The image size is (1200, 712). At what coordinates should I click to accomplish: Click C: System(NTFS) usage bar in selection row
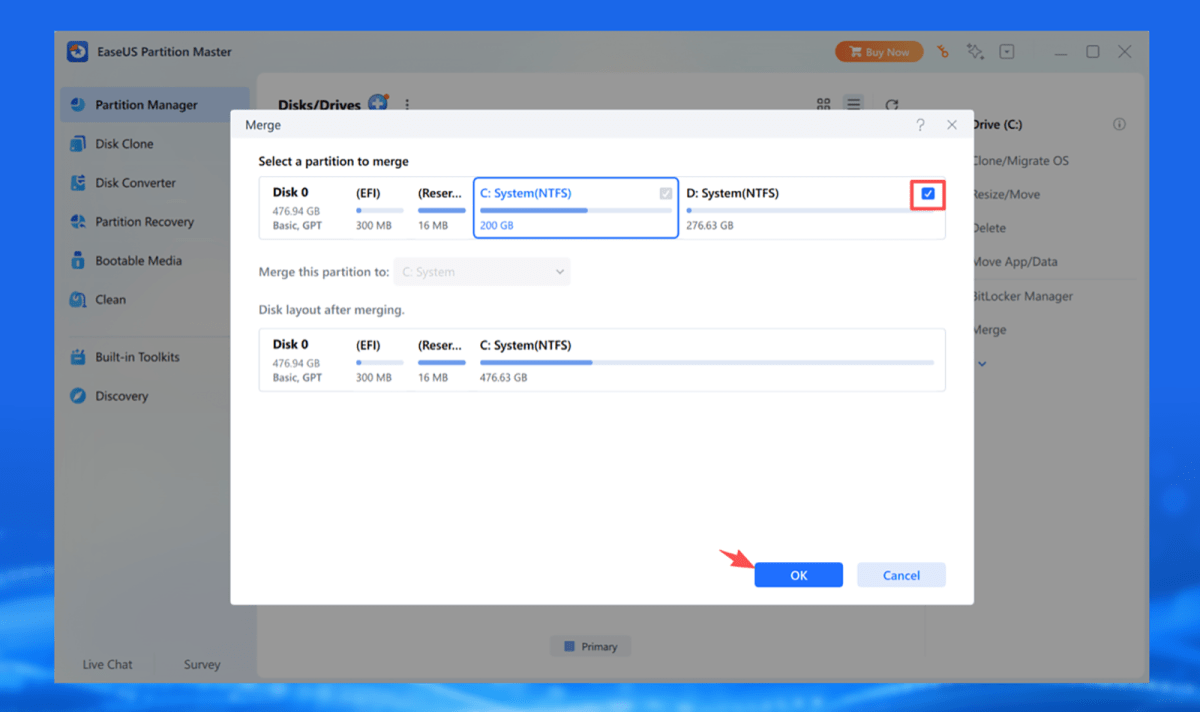click(x=576, y=211)
